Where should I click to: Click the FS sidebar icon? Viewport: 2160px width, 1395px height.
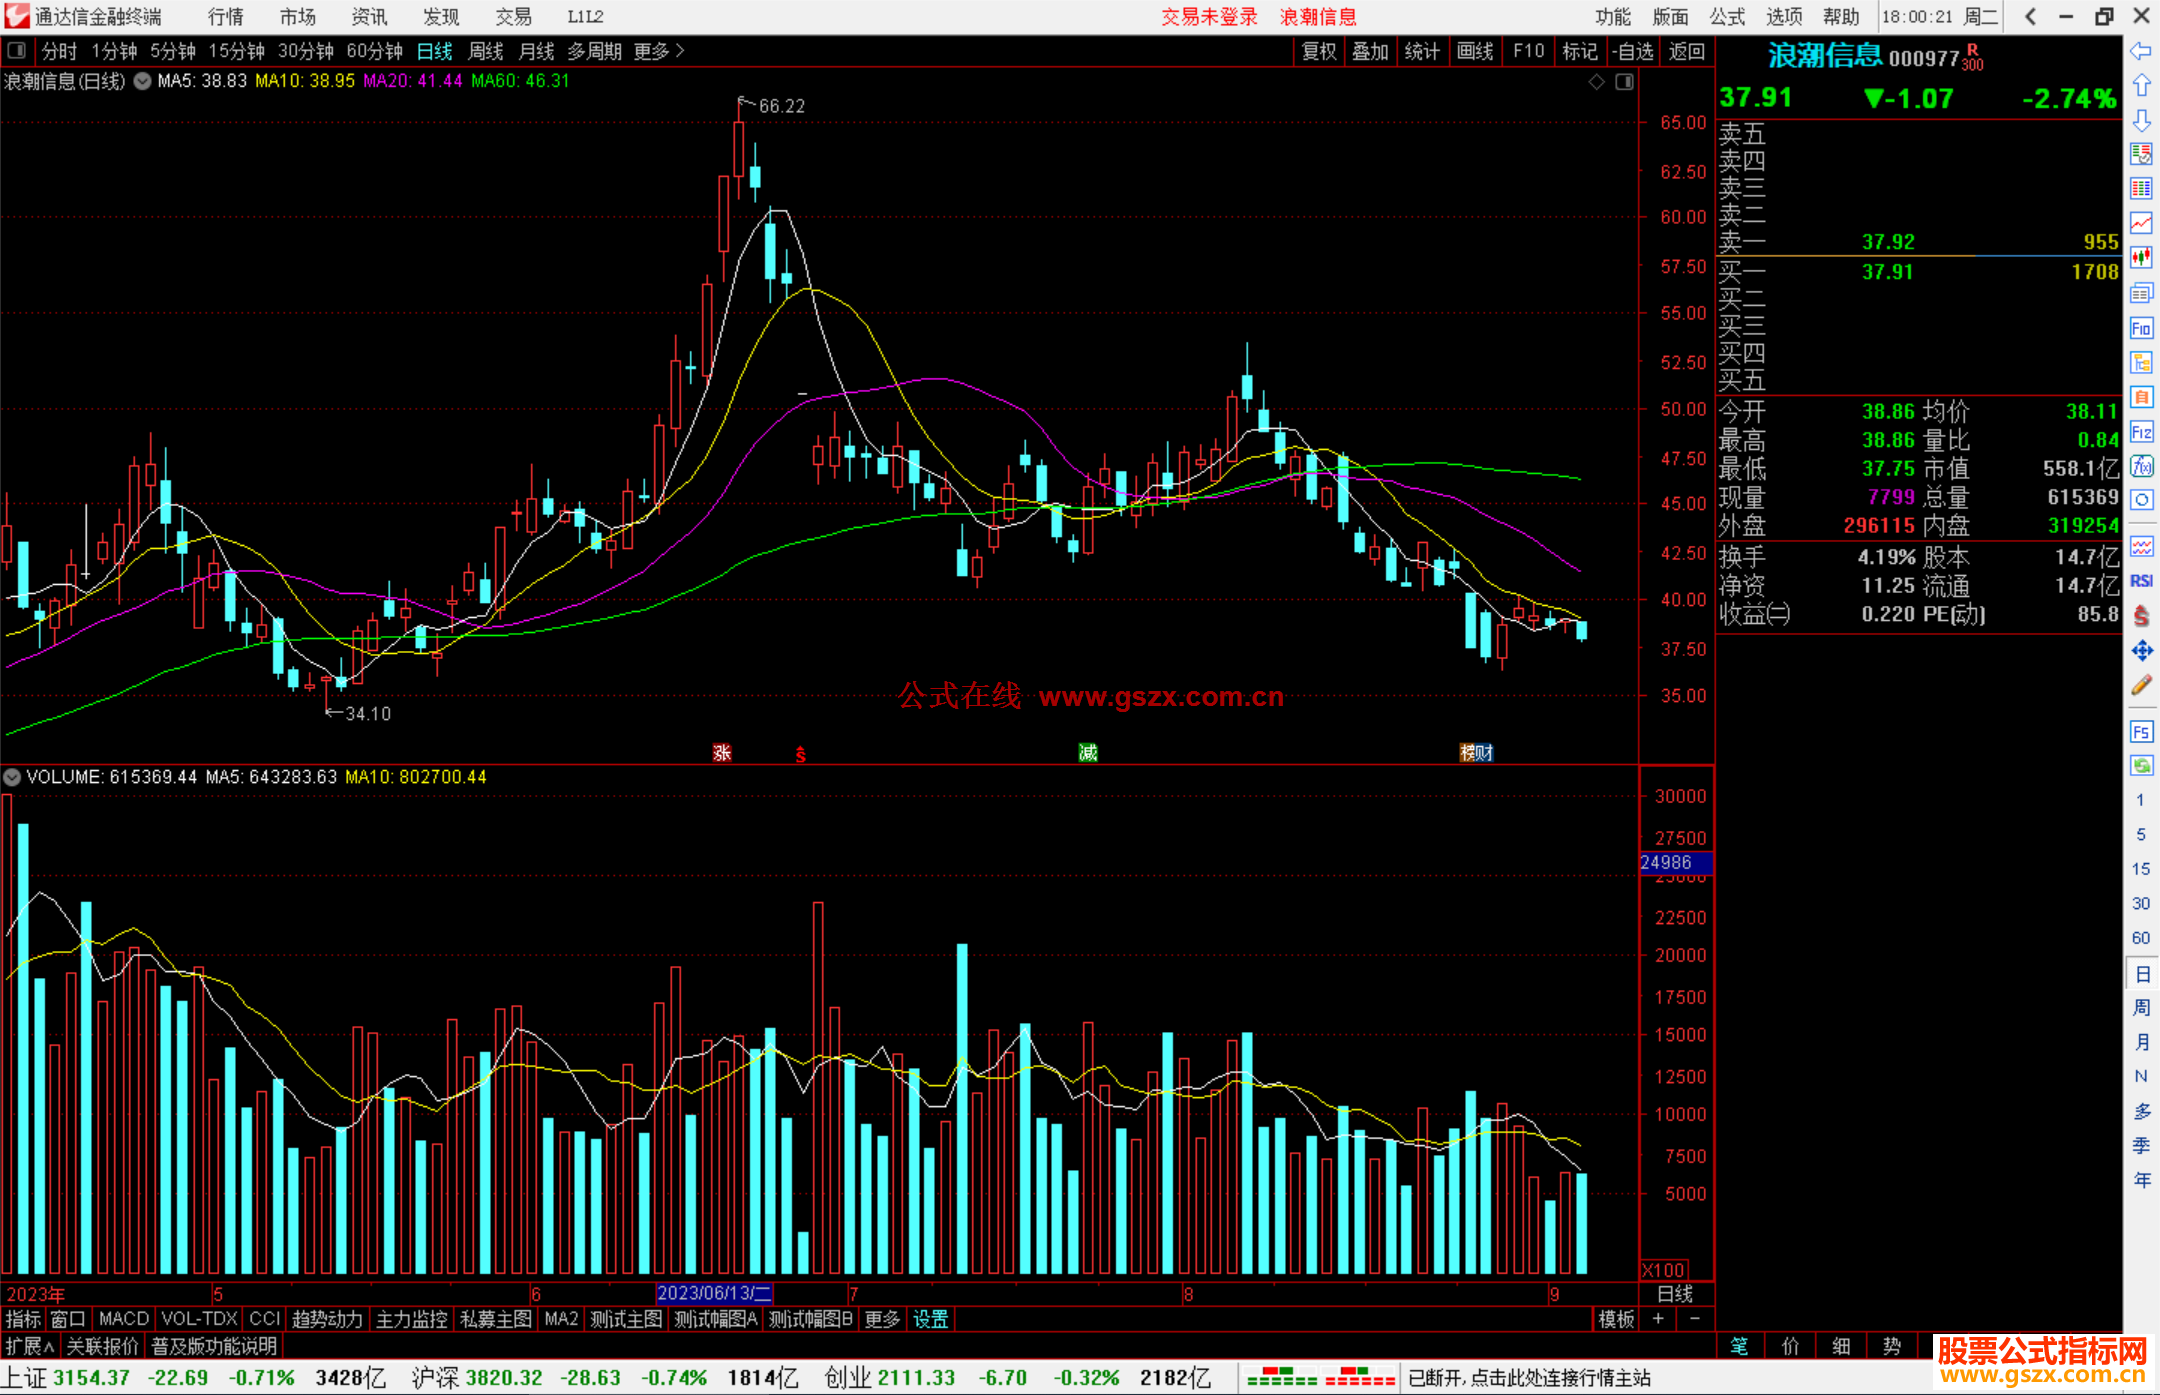(x=2141, y=732)
